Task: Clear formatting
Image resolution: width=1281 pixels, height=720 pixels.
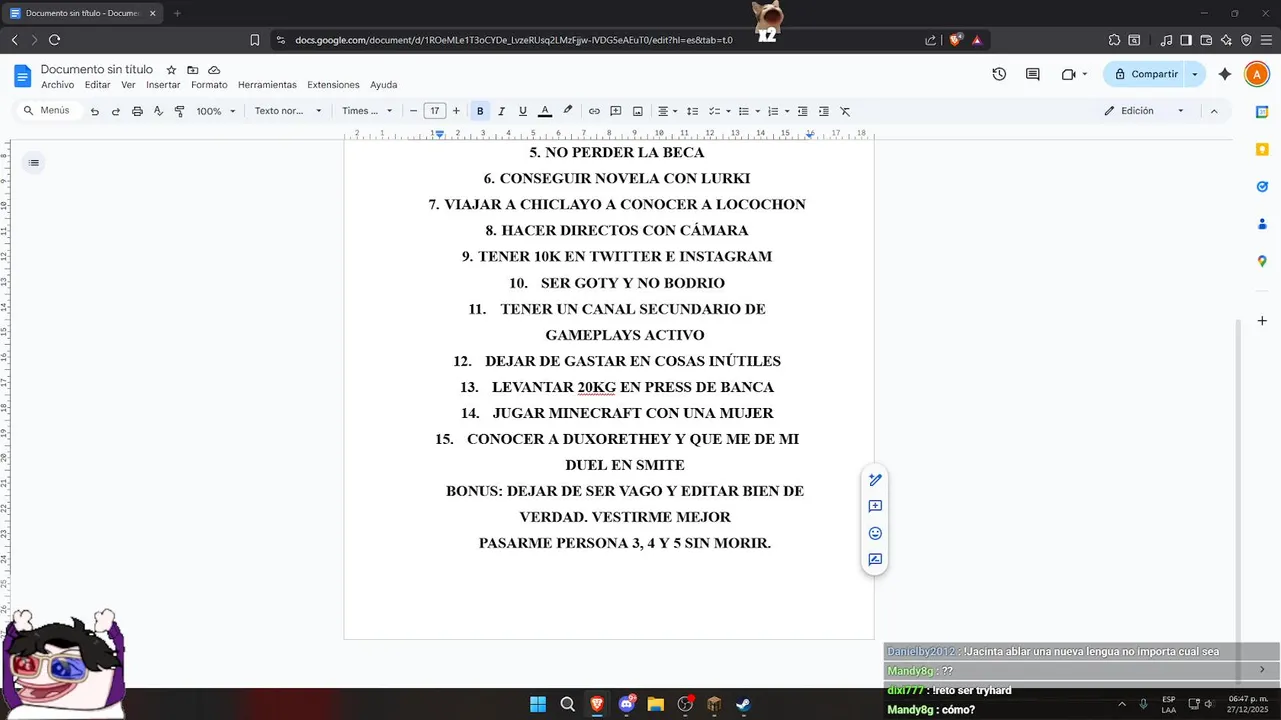Action: (x=845, y=111)
